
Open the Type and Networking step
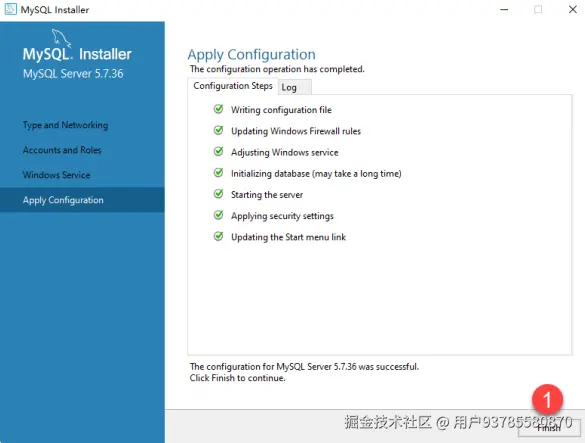point(65,125)
